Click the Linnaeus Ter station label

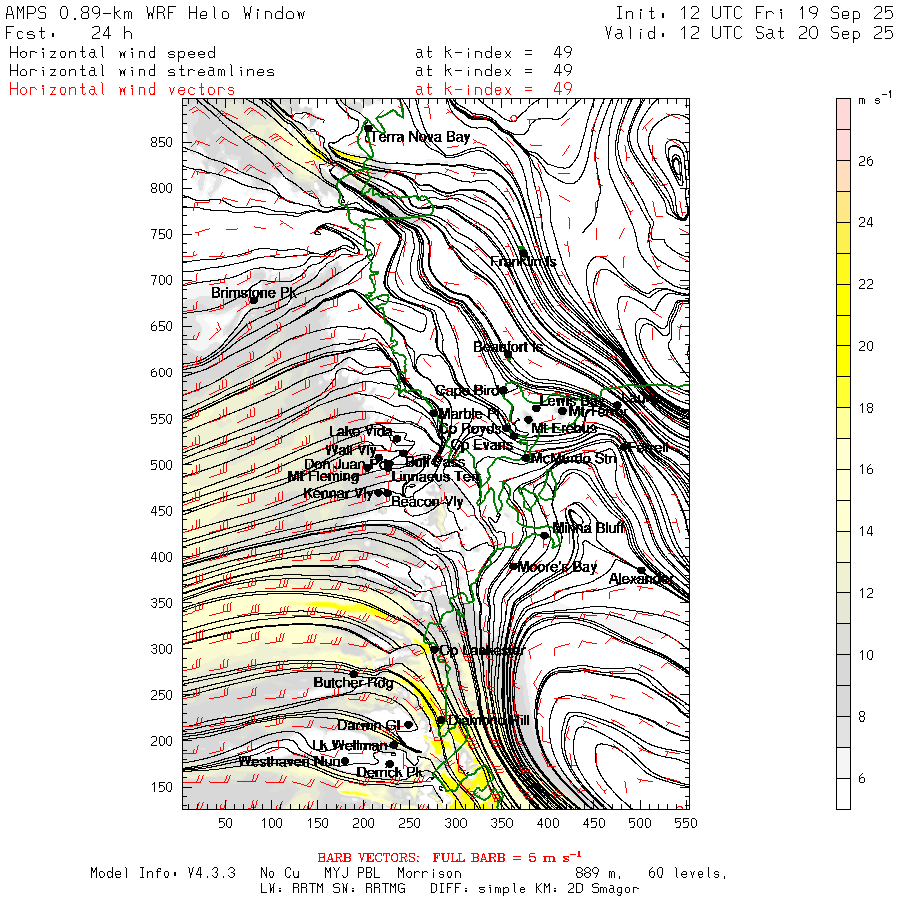pos(435,476)
